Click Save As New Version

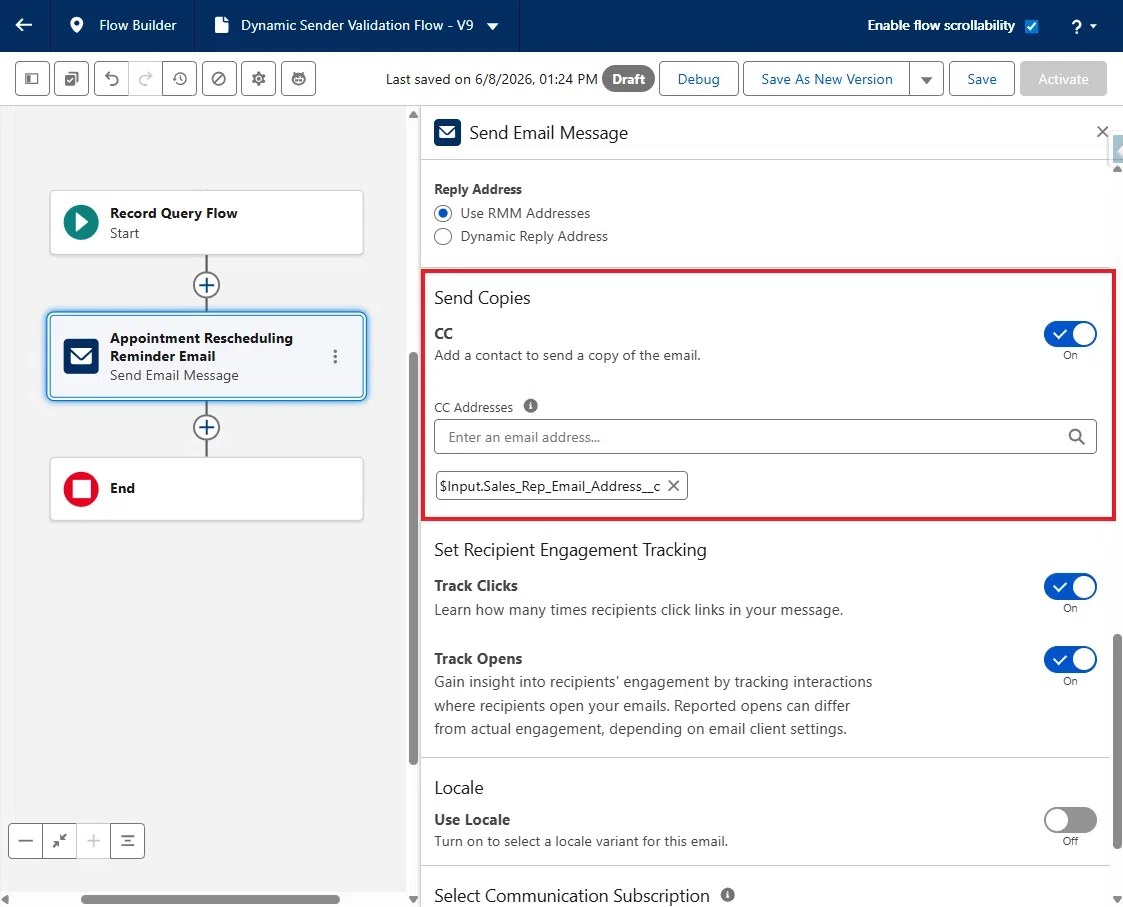point(826,79)
